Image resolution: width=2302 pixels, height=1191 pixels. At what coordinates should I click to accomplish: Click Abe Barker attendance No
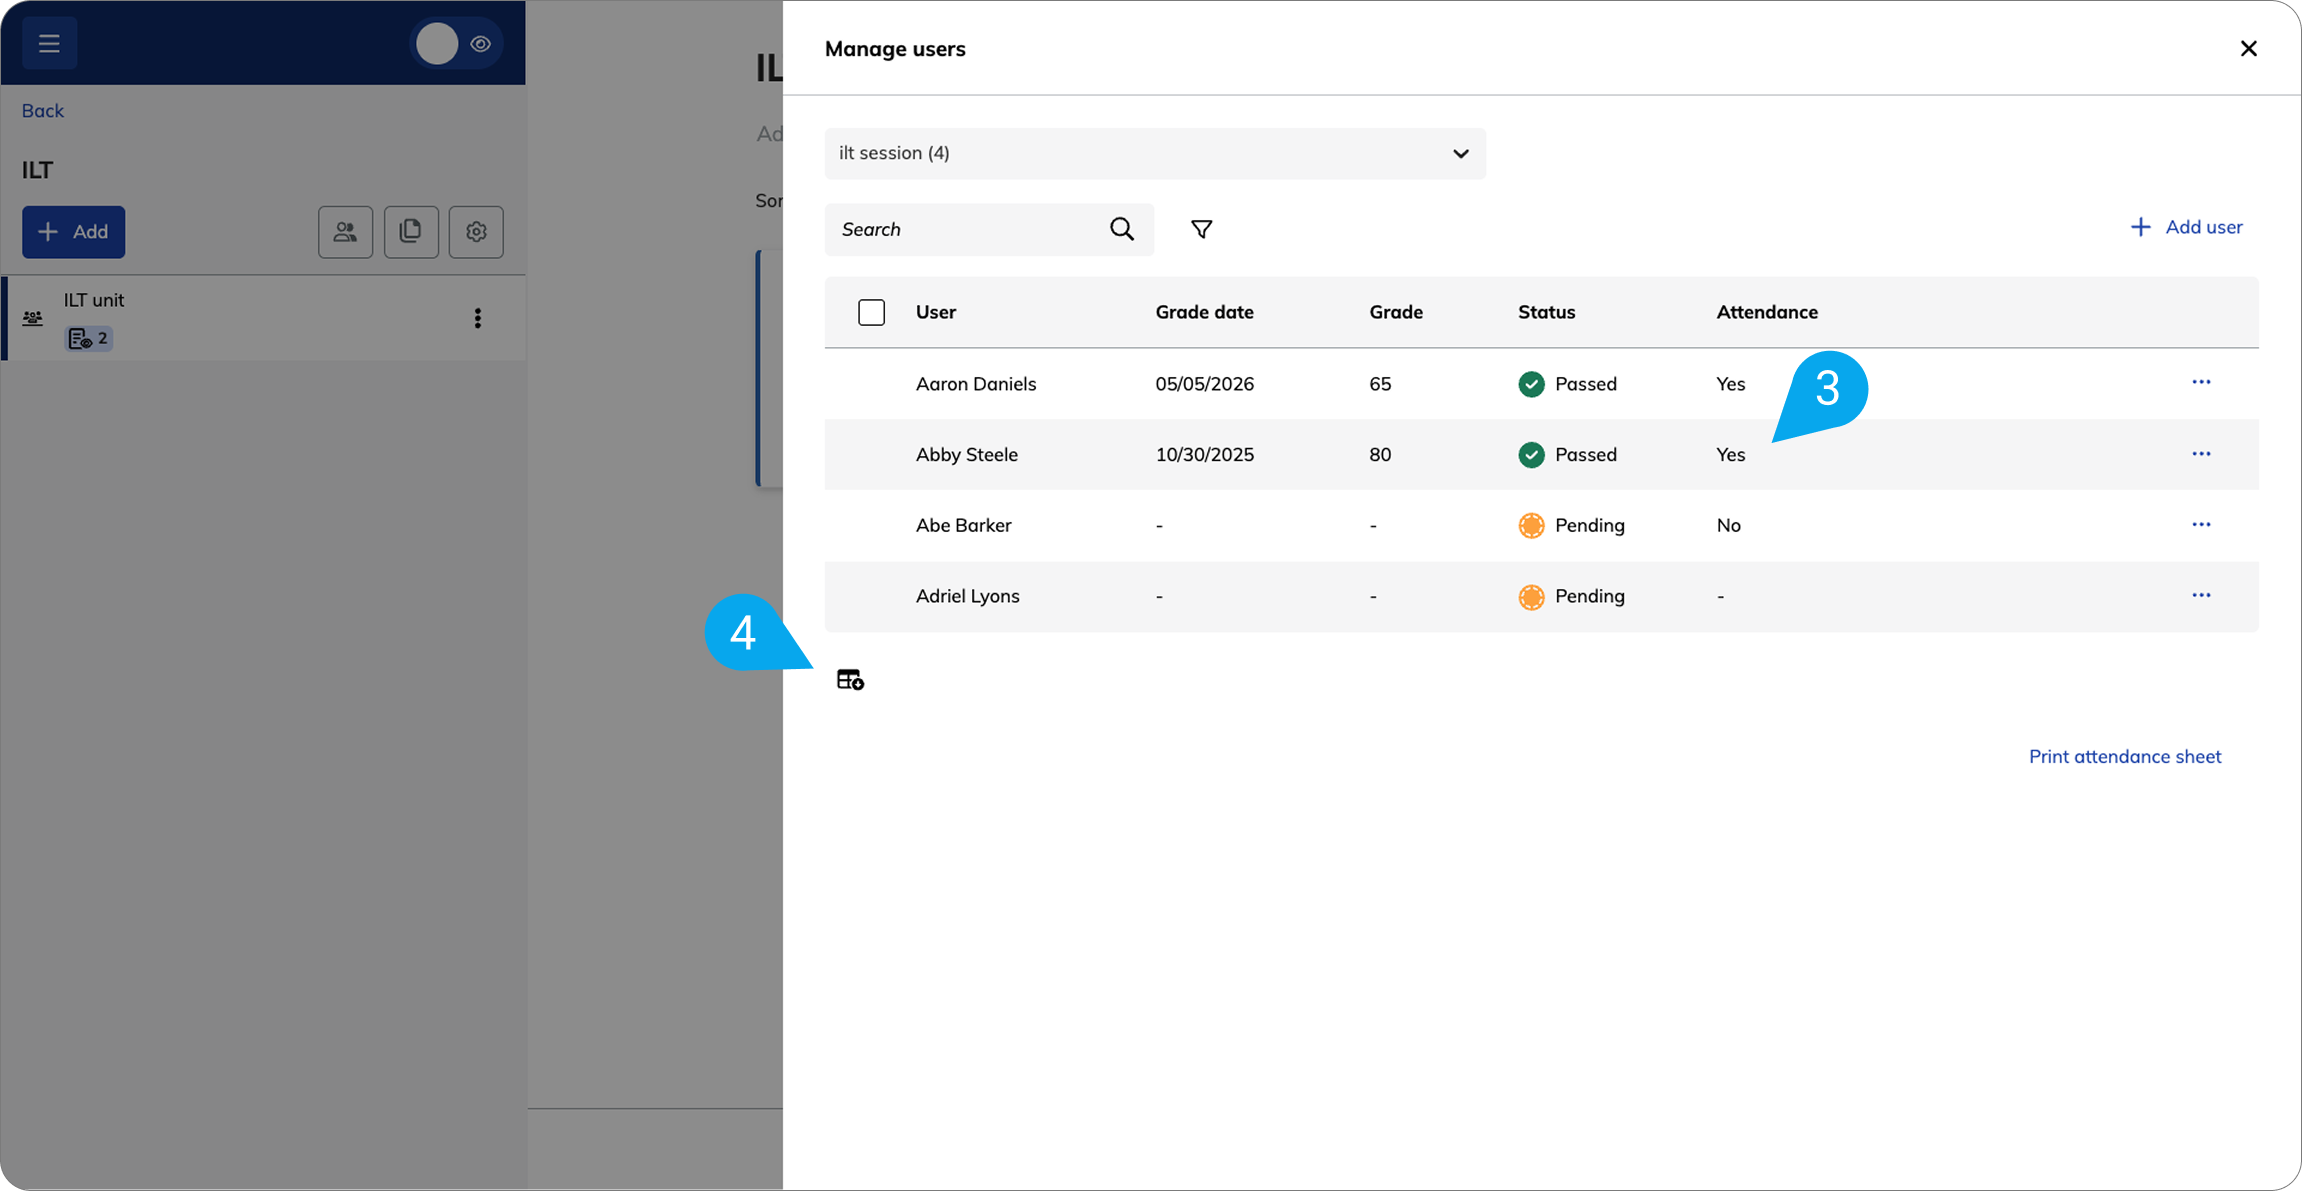click(x=1728, y=525)
